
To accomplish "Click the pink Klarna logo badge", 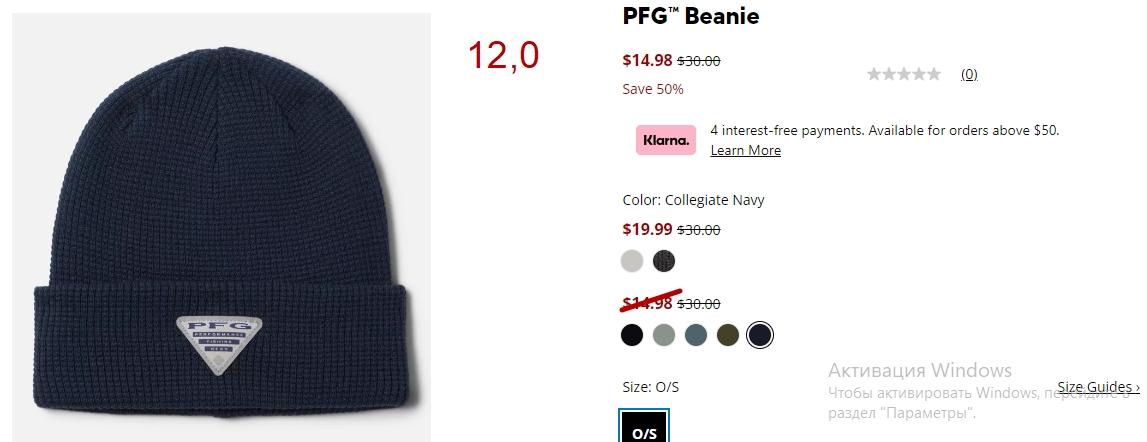I will point(666,140).
